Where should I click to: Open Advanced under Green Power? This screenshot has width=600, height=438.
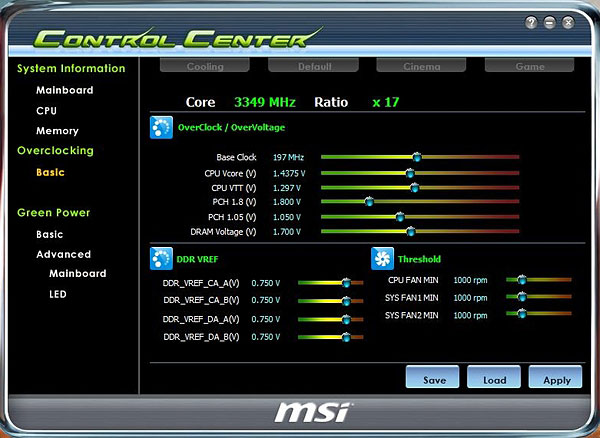click(64, 254)
